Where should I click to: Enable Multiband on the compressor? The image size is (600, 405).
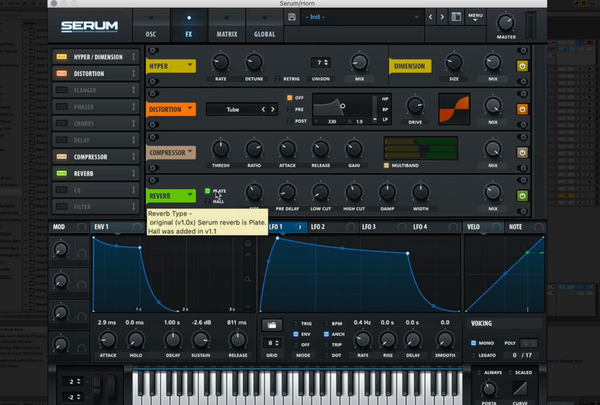coord(387,167)
